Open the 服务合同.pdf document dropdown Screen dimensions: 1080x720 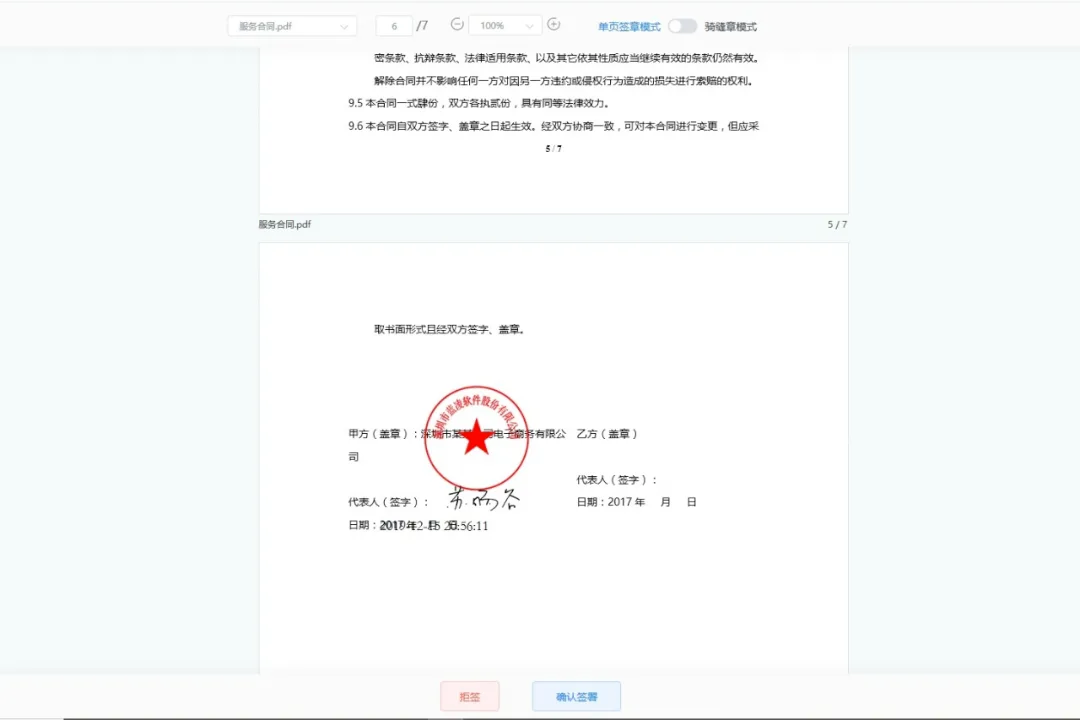(x=291, y=25)
